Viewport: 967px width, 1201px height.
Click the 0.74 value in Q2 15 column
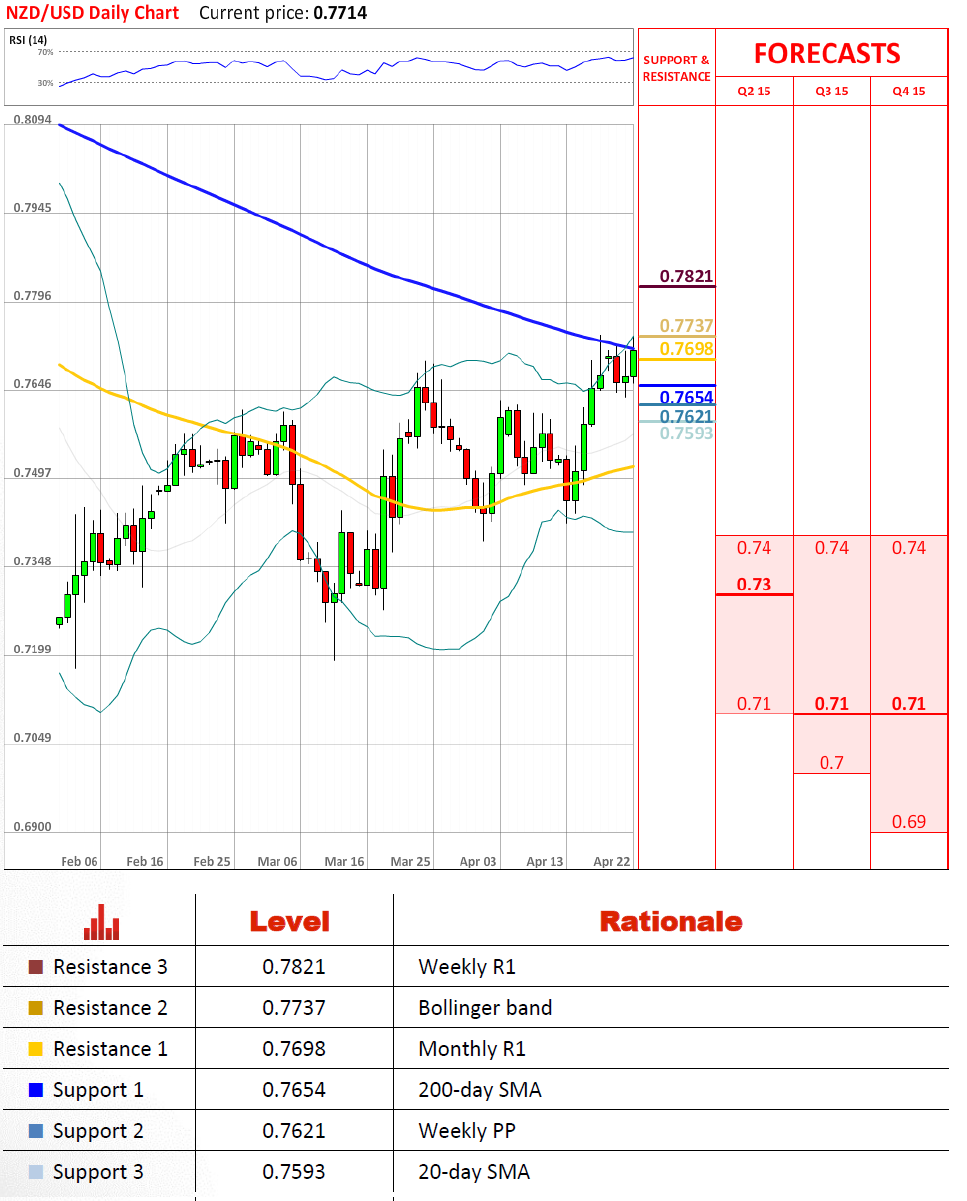[754, 548]
